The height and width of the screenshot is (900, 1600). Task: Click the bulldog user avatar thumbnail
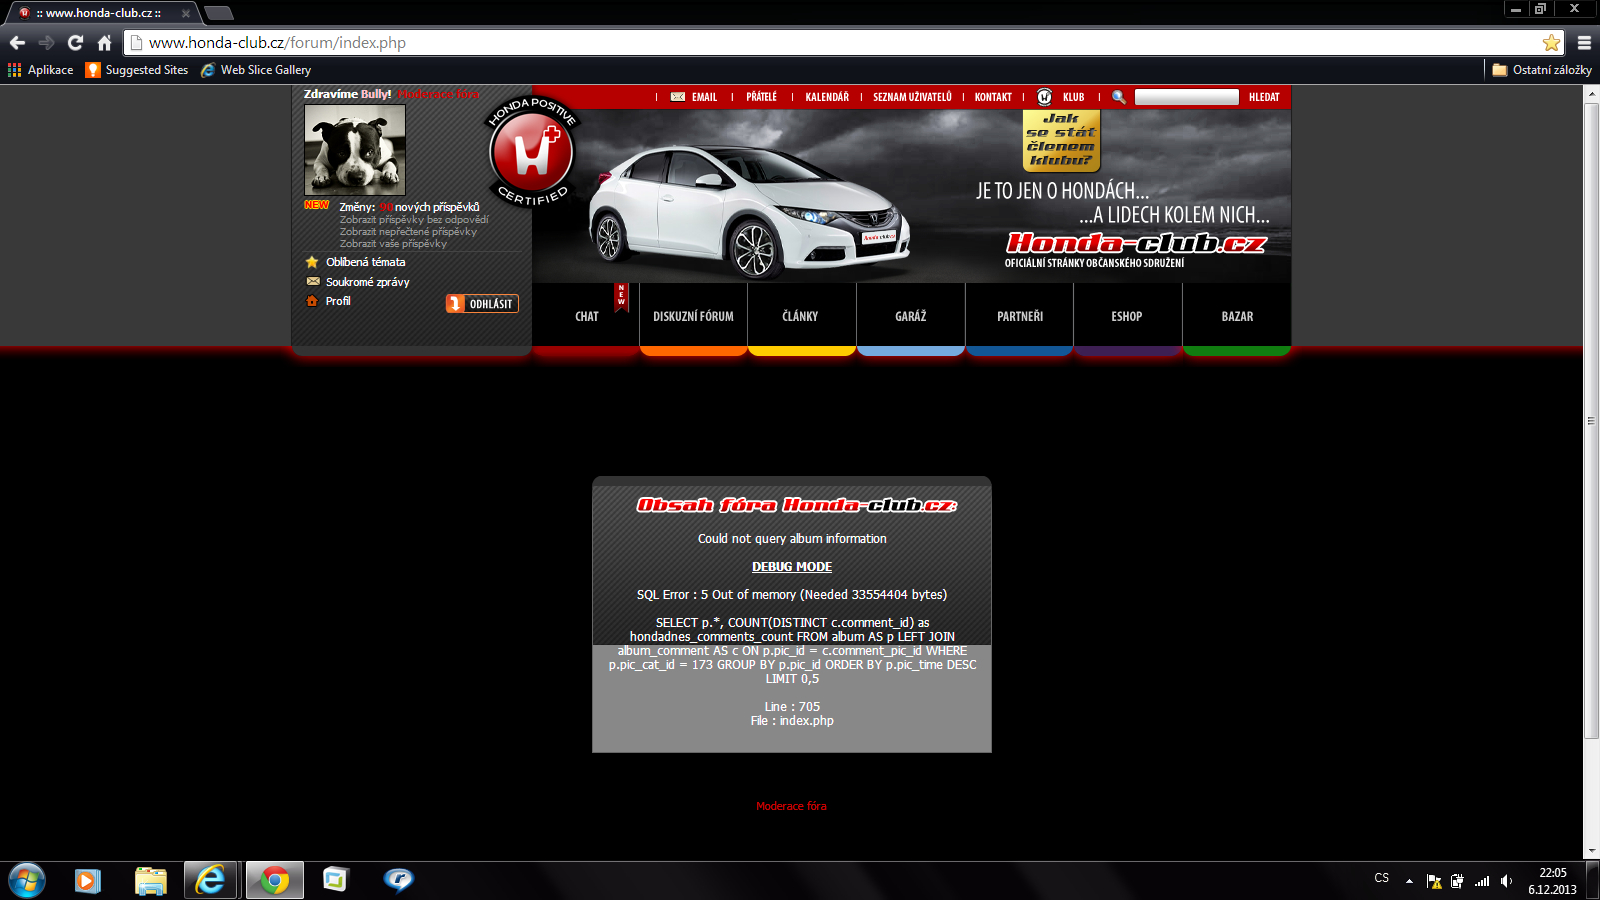(x=355, y=150)
